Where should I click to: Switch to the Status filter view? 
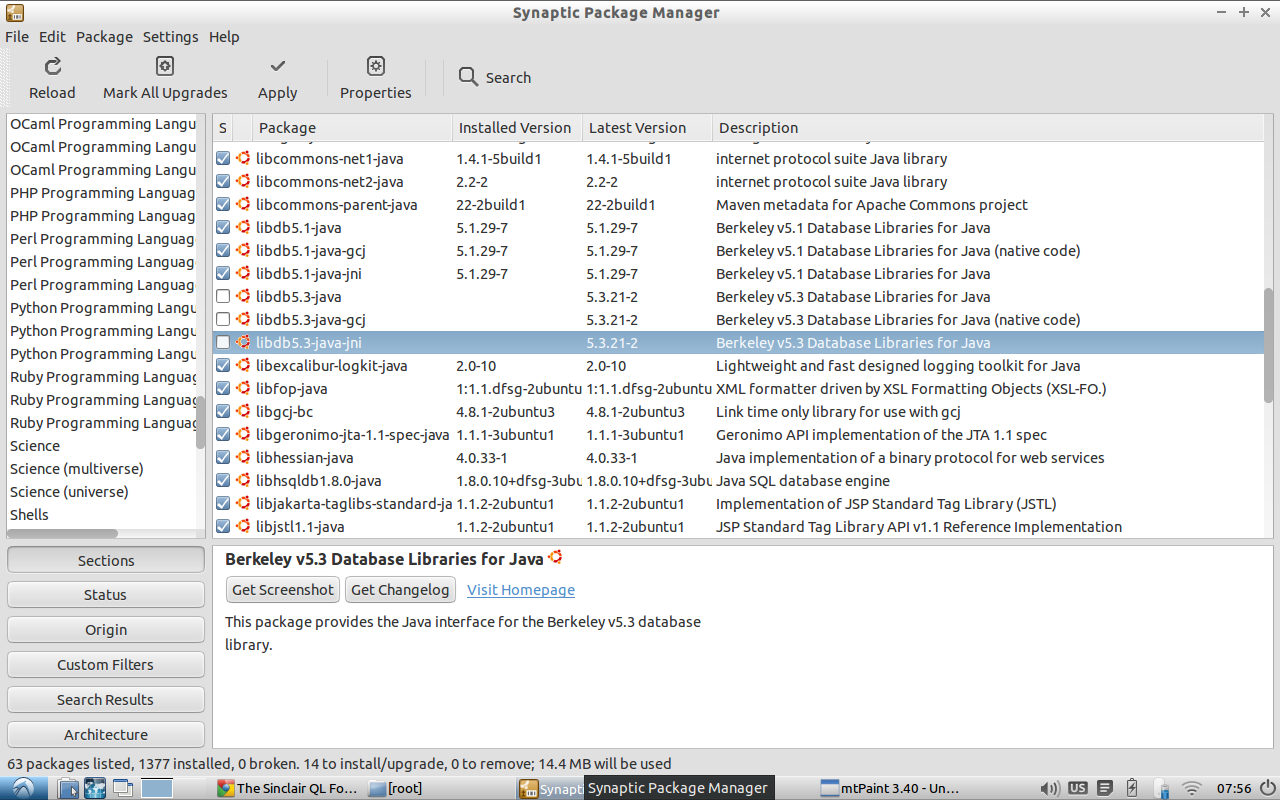click(x=106, y=595)
